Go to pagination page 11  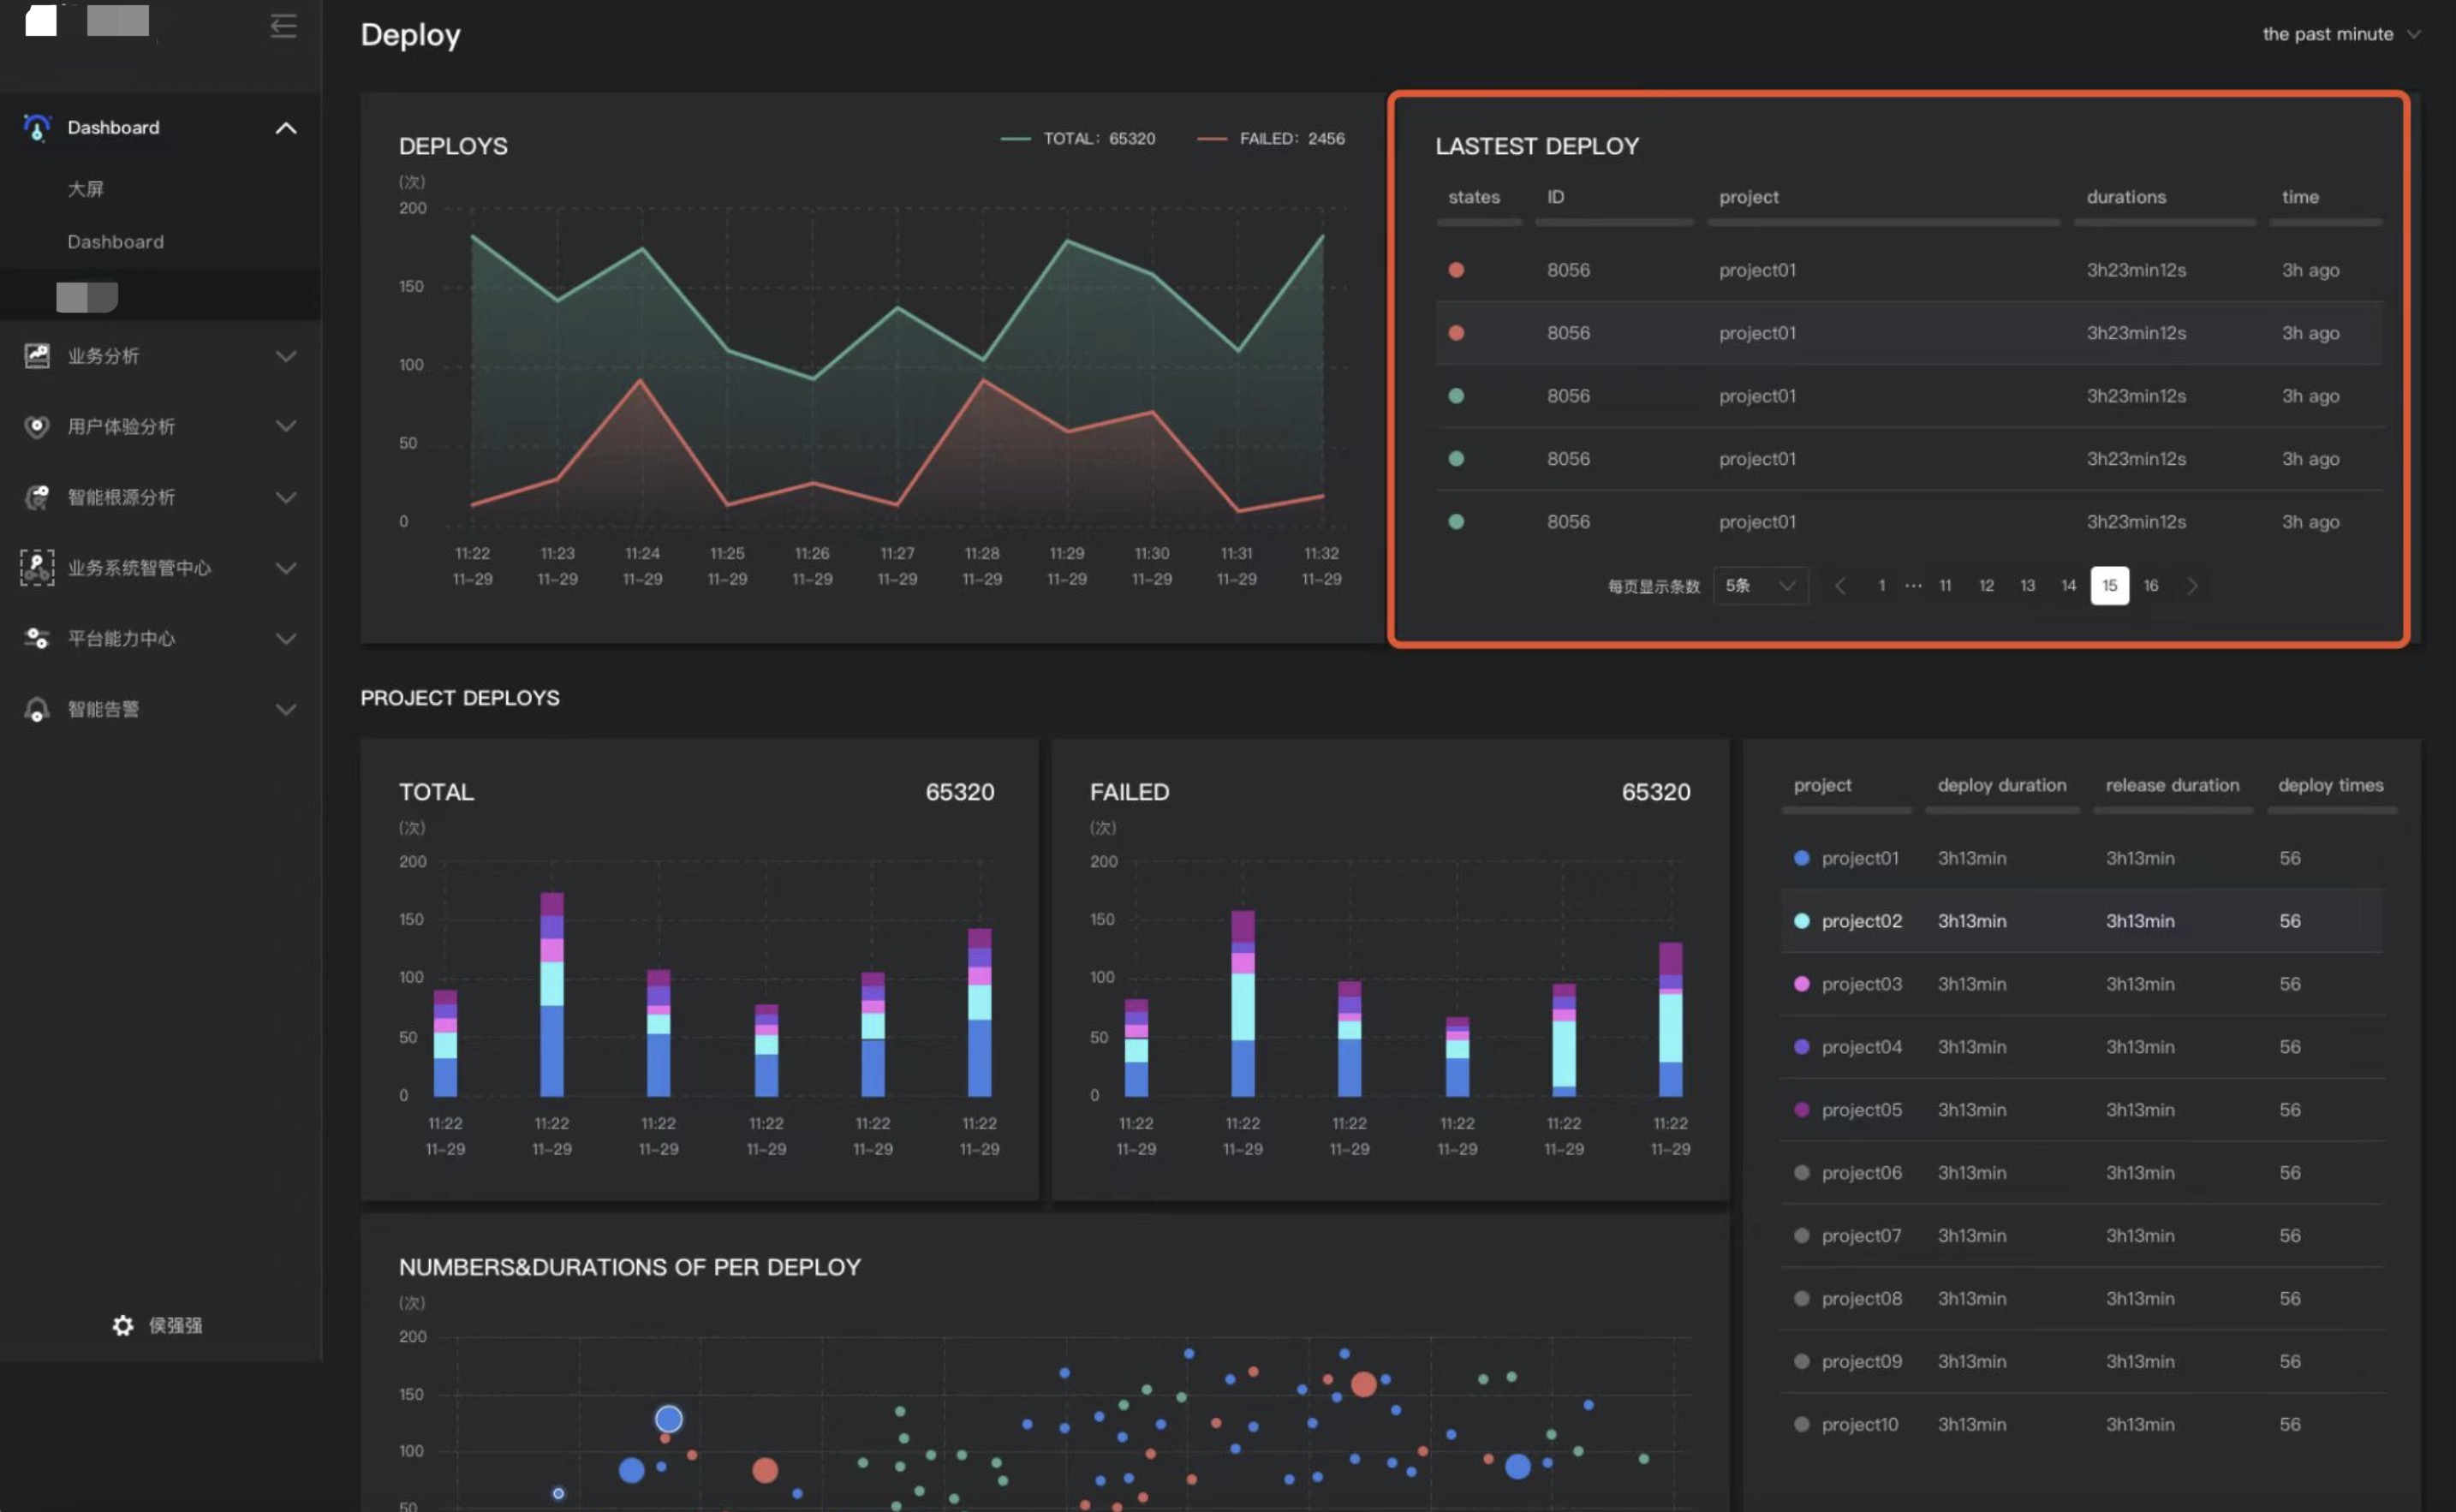1945,586
